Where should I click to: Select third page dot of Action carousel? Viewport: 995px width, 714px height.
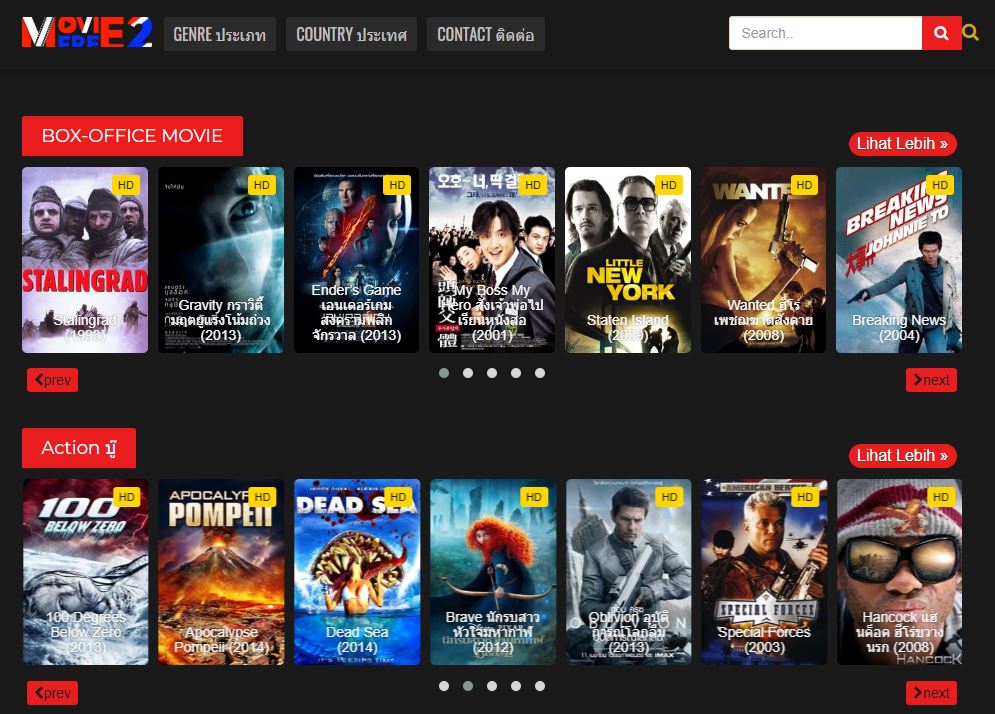tap(492, 686)
